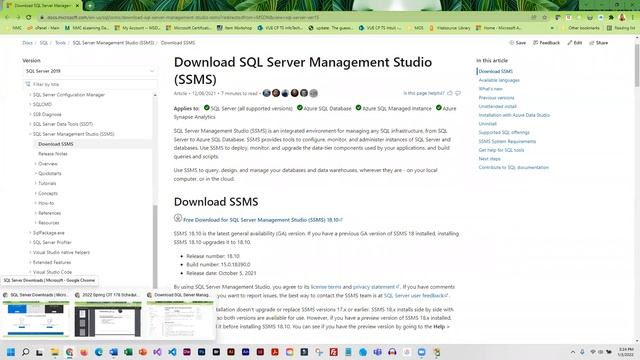Save the article with Save button
The width and height of the screenshot is (640, 360).
(x=518, y=43)
